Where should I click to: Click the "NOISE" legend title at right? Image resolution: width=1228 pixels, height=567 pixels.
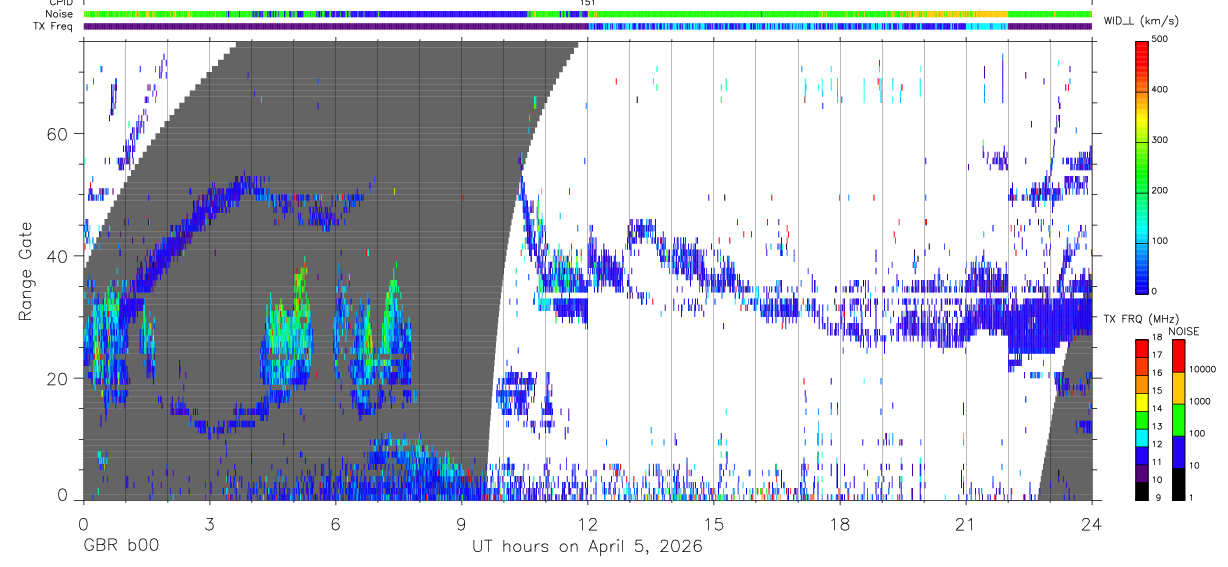click(x=1183, y=331)
